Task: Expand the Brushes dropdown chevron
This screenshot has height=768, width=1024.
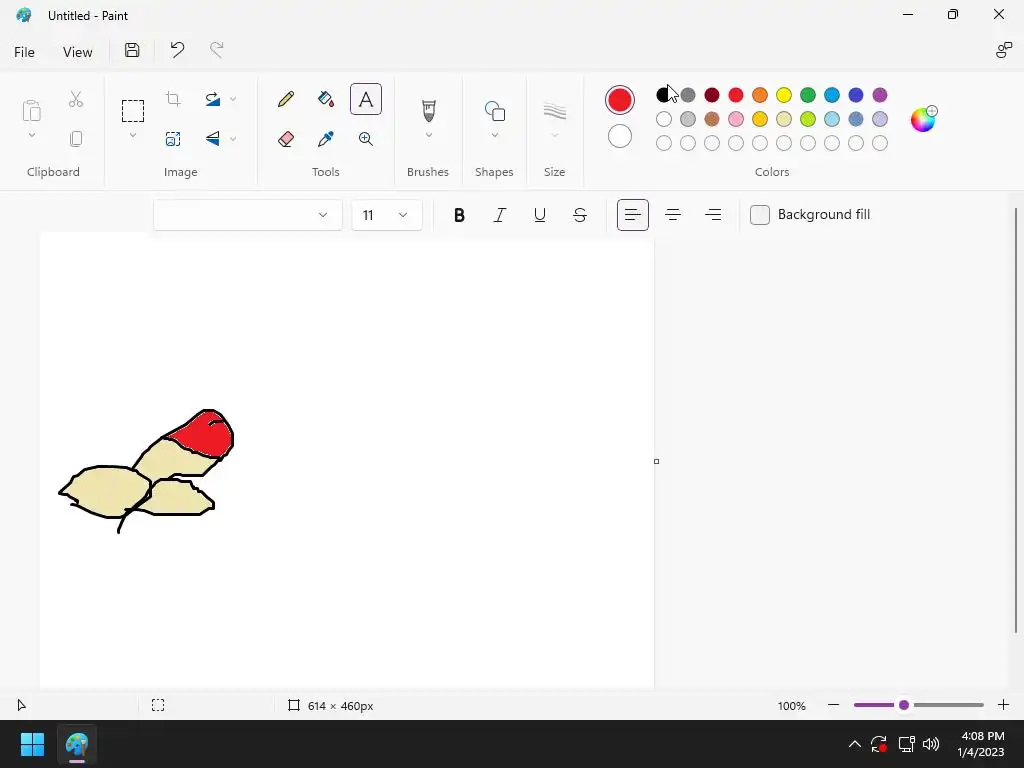Action: (428, 135)
